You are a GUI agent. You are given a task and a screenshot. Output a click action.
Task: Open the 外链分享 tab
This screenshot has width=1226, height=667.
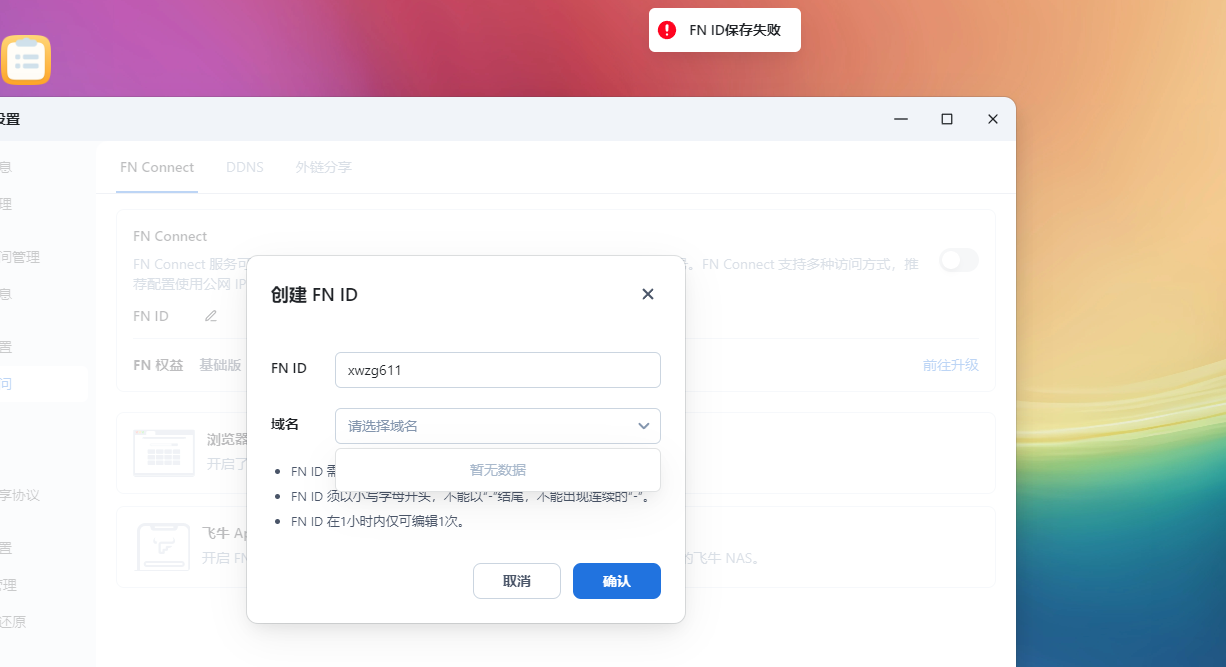[323, 167]
